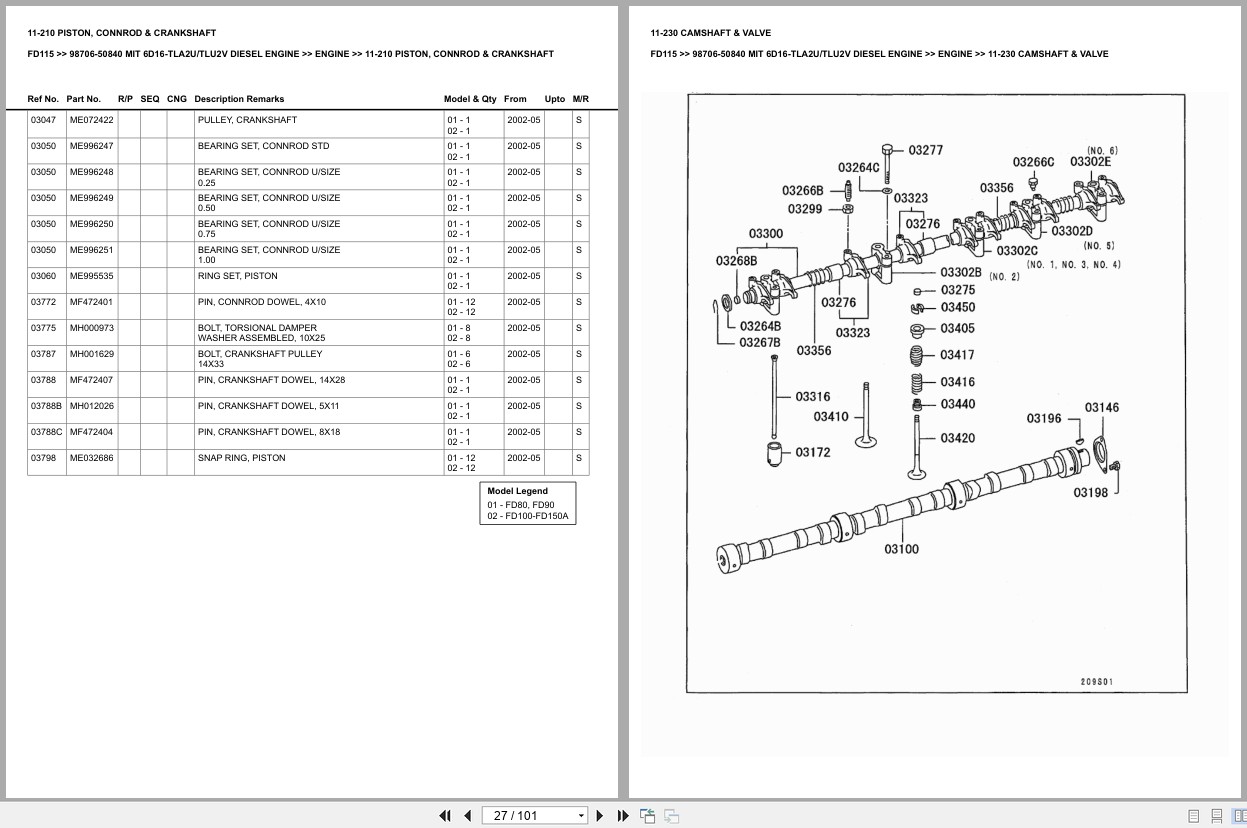Click part number ME996247
1247x828 pixels.
[x=92, y=146]
